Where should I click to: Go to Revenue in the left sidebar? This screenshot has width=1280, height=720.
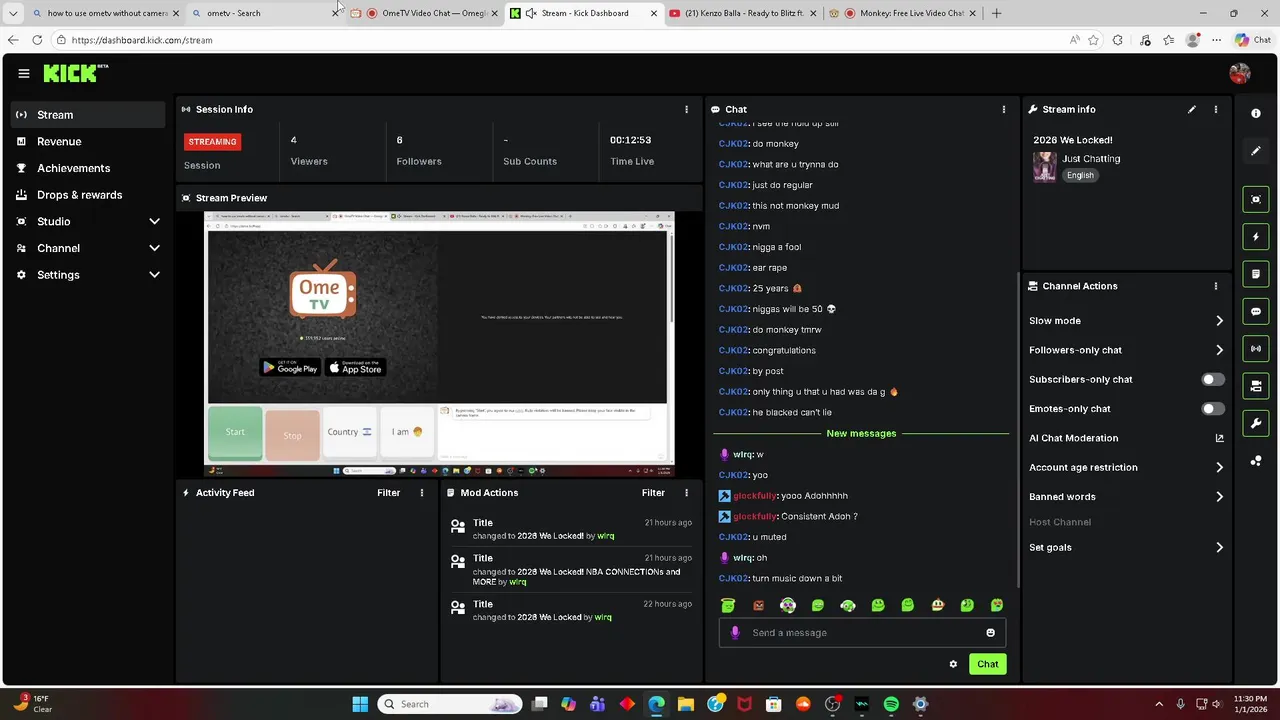tap(88, 141)
